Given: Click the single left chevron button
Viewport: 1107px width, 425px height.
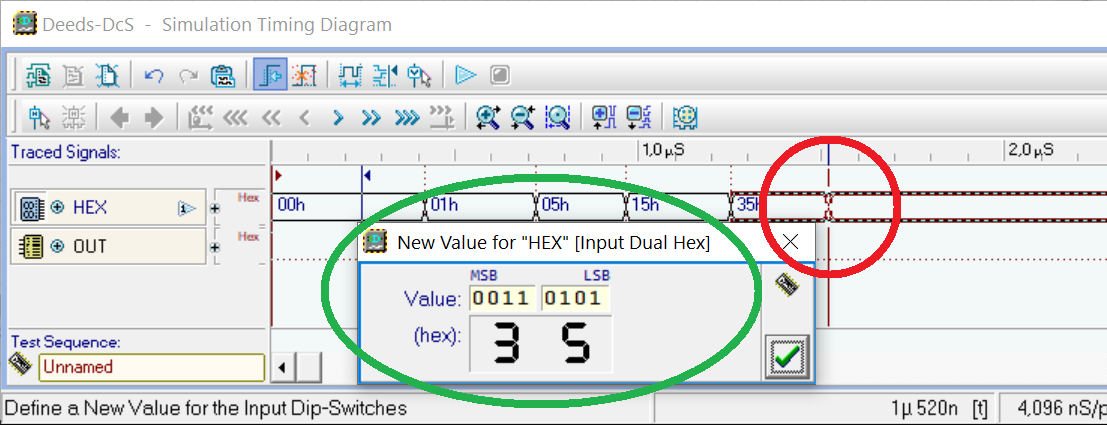Looking at the screenshot, I should point(305,117).
